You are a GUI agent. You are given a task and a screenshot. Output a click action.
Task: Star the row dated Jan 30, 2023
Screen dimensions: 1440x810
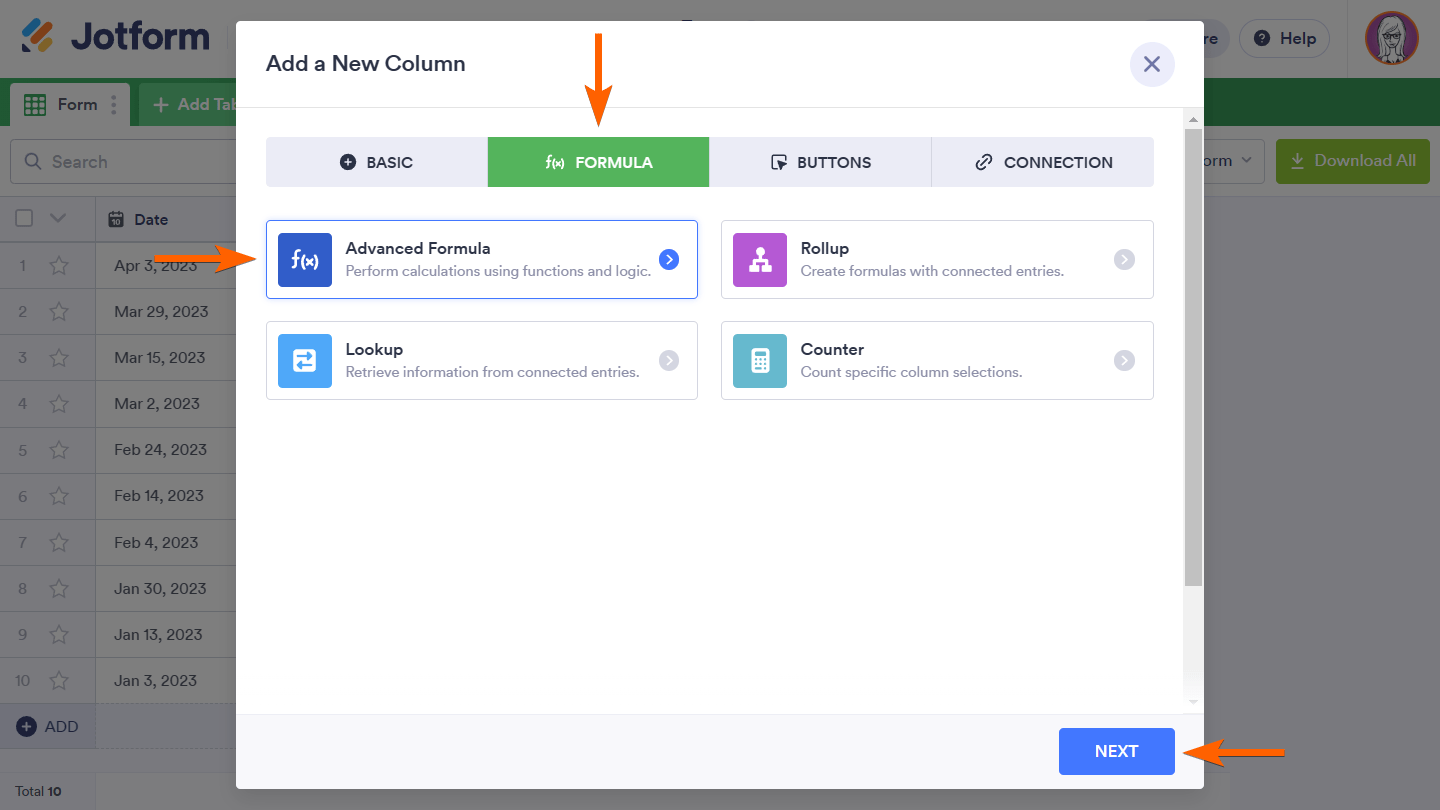pyautogui.click(x=59, y=589)
